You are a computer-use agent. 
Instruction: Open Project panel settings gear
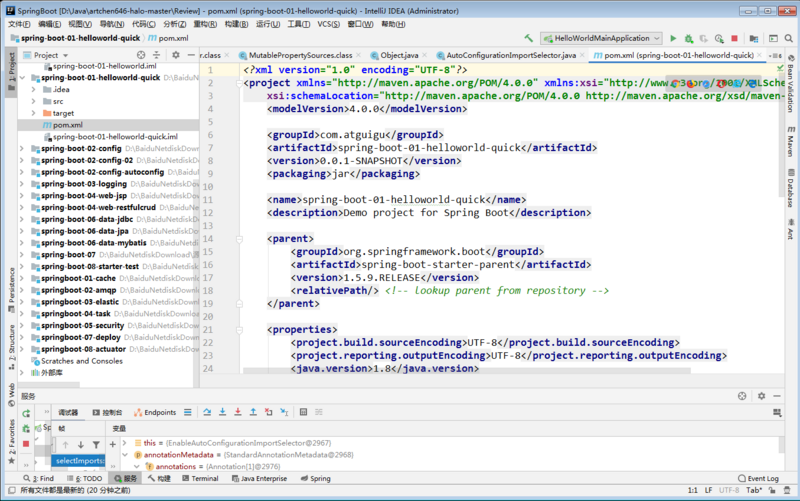tap(176, 55)
